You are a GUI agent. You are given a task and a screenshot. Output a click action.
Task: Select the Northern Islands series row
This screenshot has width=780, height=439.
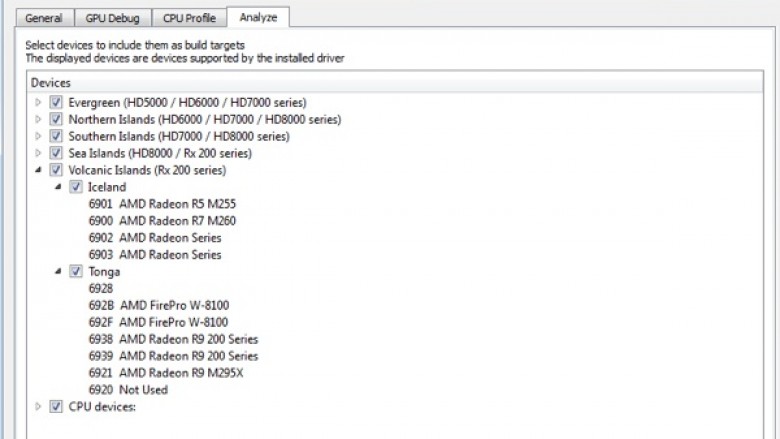point(204,119)
